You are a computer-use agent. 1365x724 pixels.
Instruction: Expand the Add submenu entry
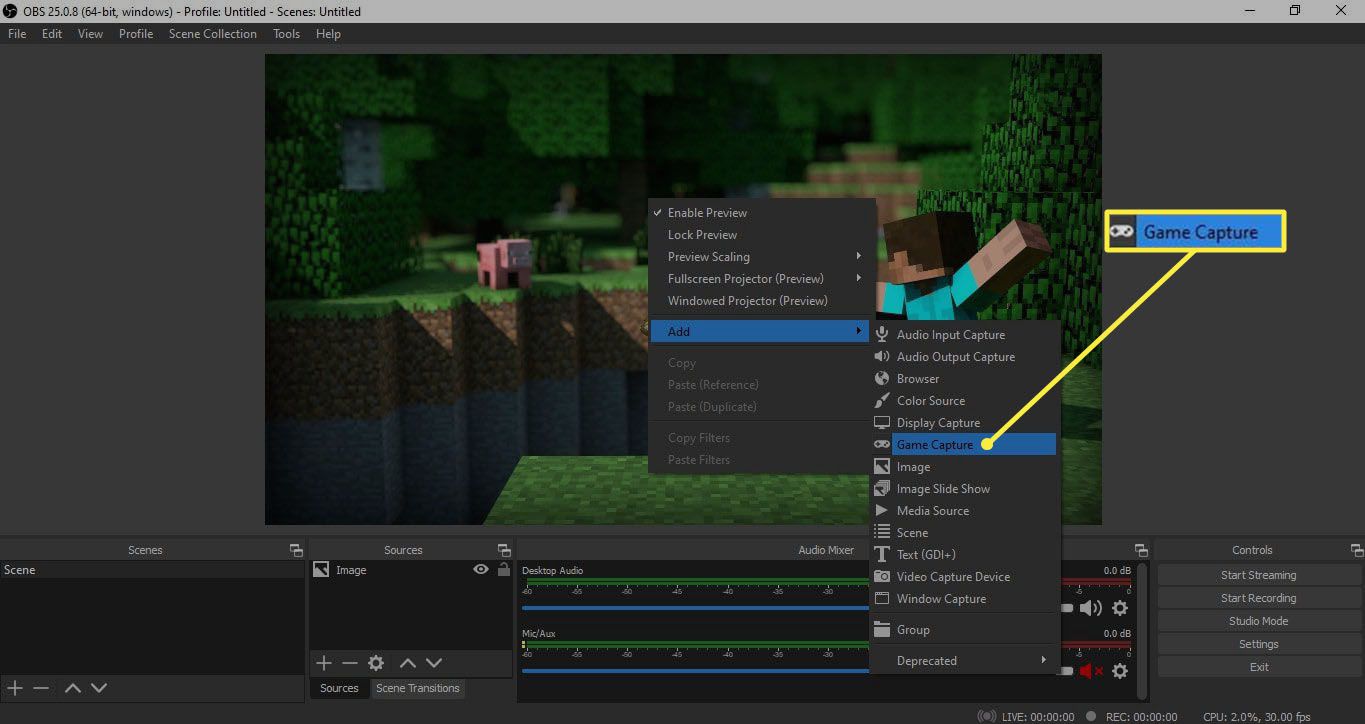(759, 331)
